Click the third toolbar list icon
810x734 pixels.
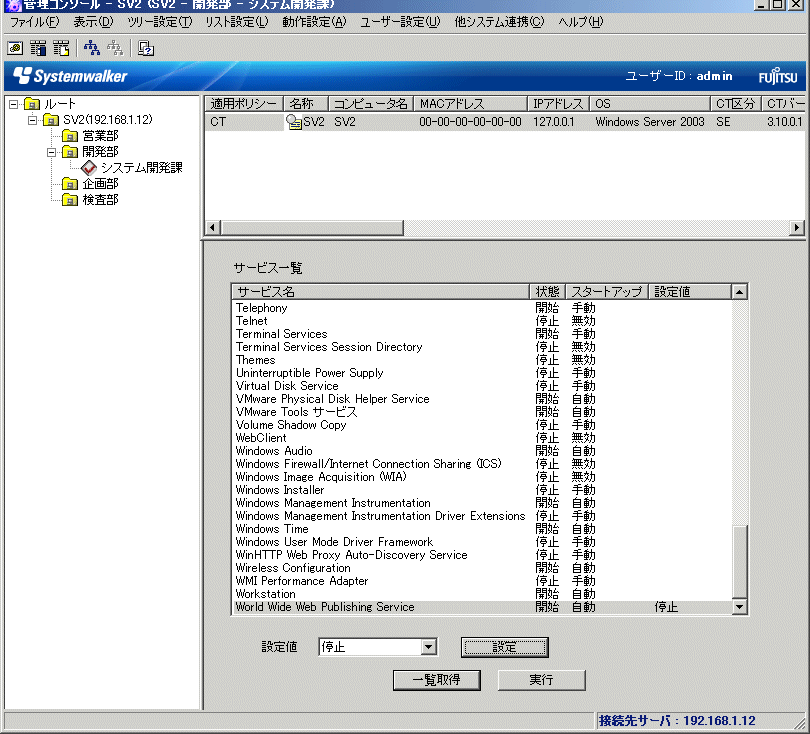[x=60, y=47]
